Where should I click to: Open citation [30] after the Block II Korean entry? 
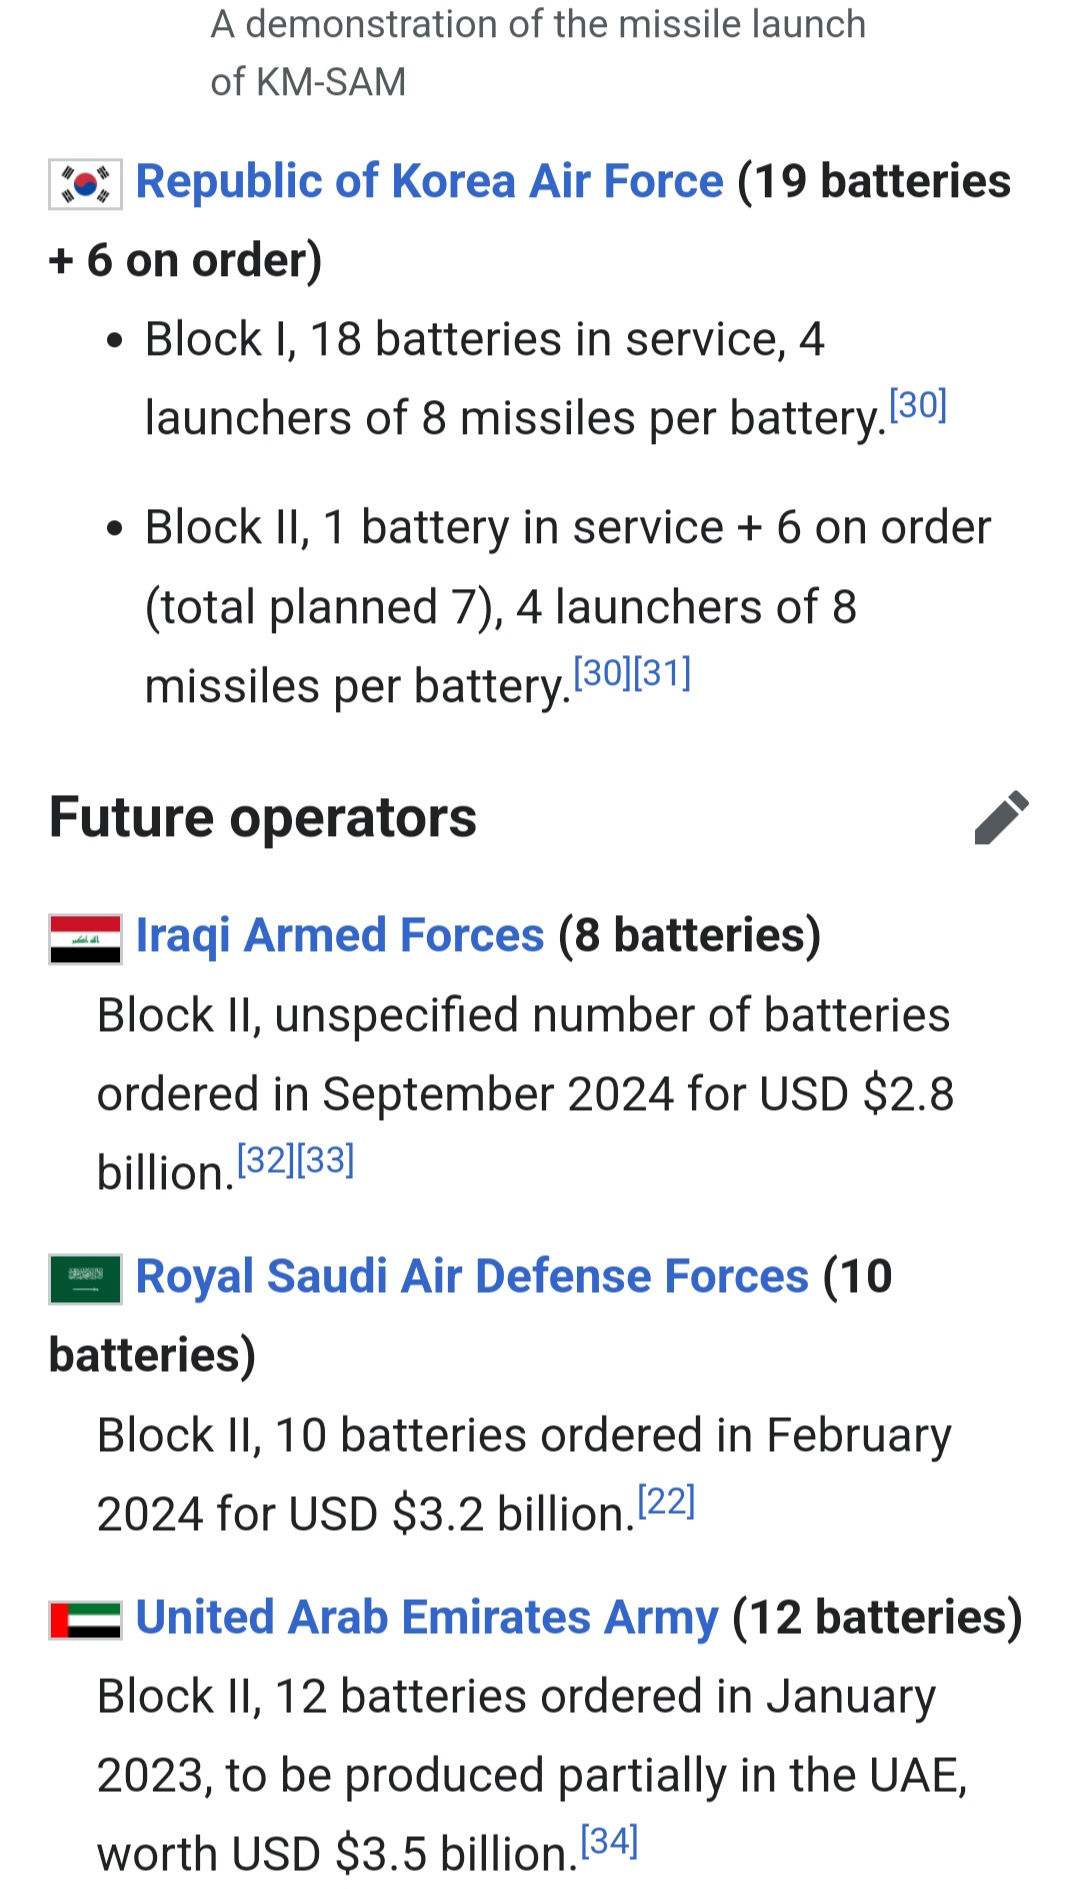[x=602, y=673]
